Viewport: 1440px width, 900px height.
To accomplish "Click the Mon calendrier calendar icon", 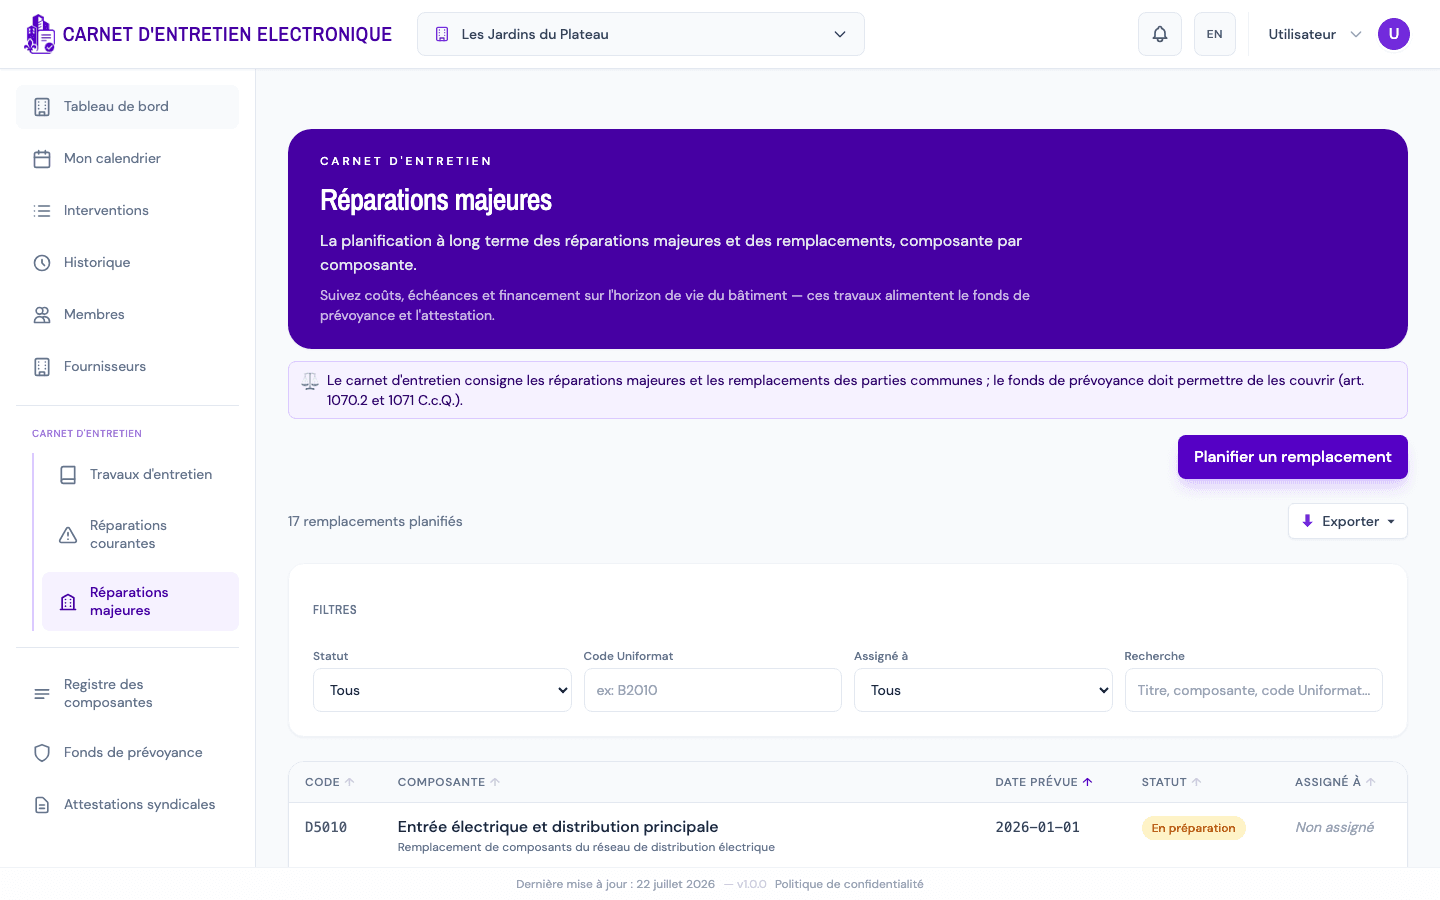I will tap(42, 159).
